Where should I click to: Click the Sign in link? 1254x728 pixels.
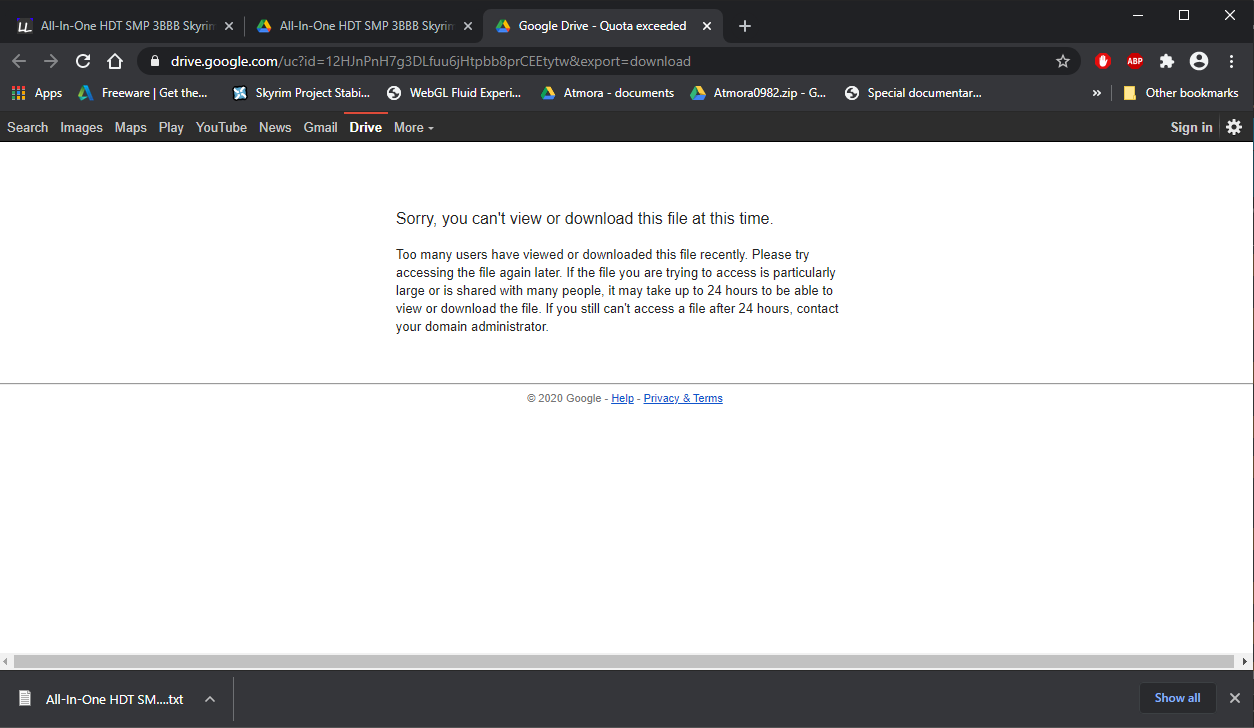pyautogui.click(x=1191, y=127)
